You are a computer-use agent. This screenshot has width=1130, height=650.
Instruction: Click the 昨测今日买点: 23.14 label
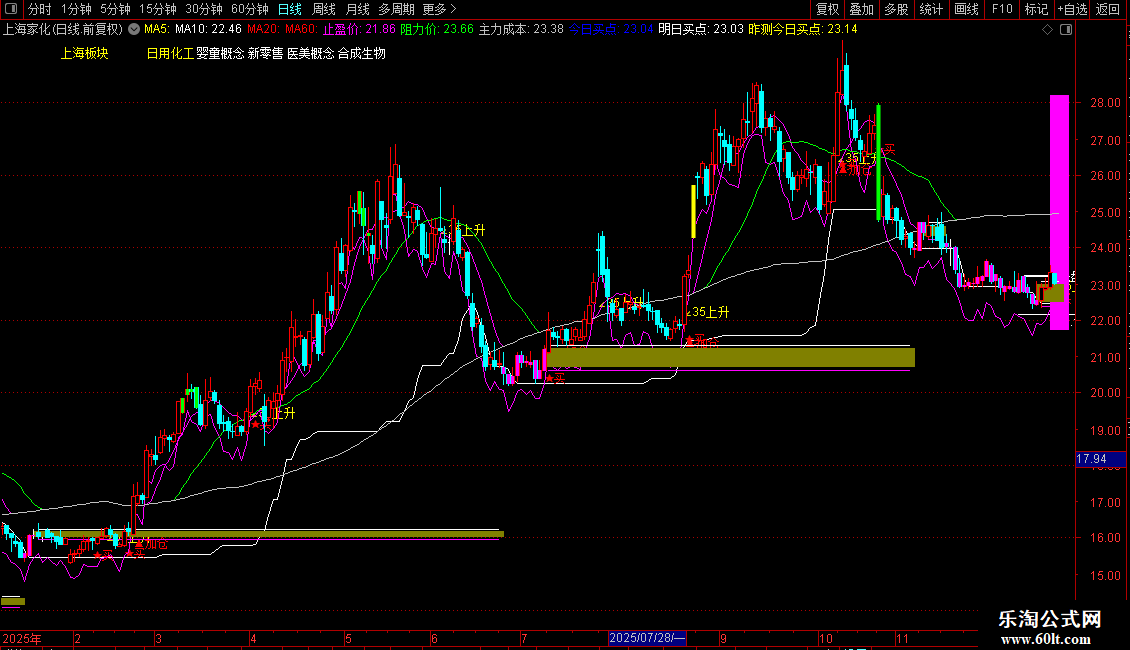click(x=803, y=30)
